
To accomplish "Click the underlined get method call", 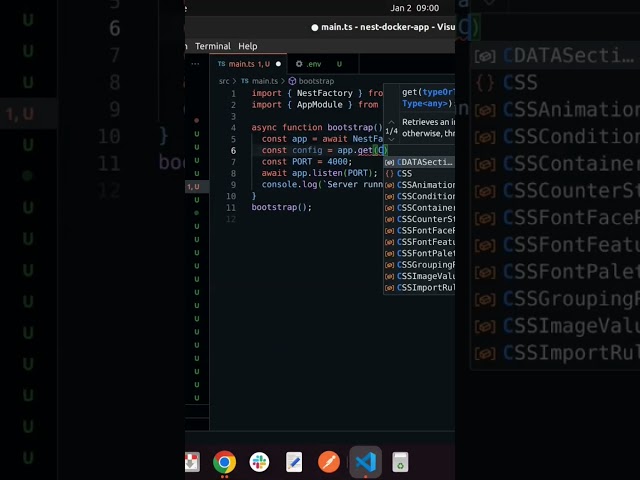I will [365, 151].
